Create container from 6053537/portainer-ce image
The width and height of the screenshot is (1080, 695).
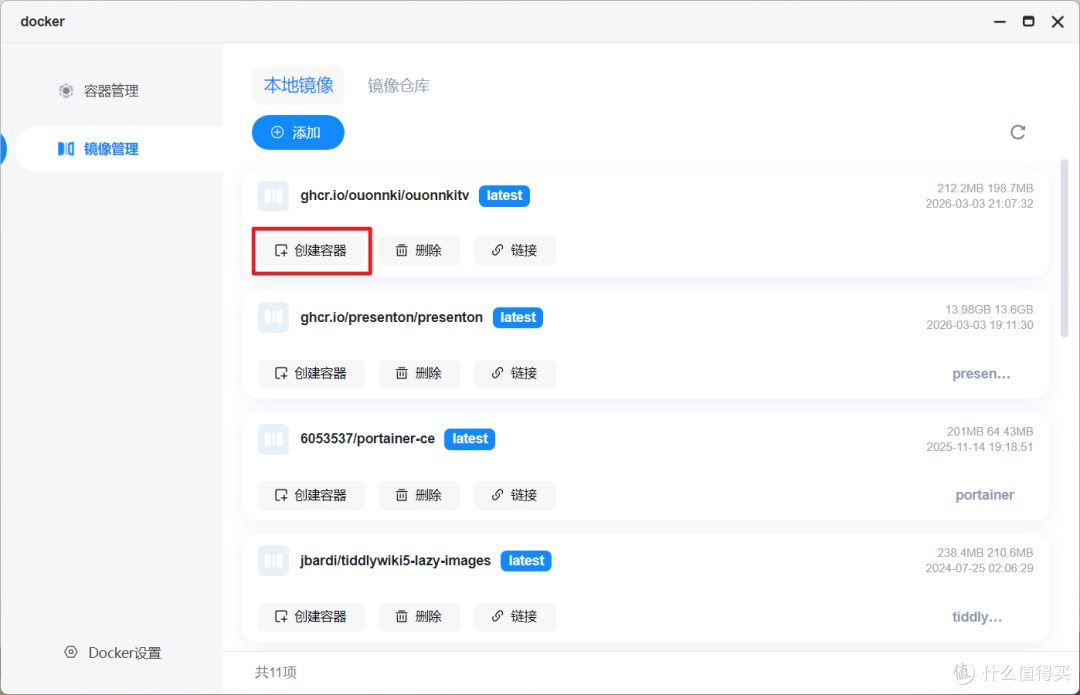pyautogui.click(x=311, y=495)
